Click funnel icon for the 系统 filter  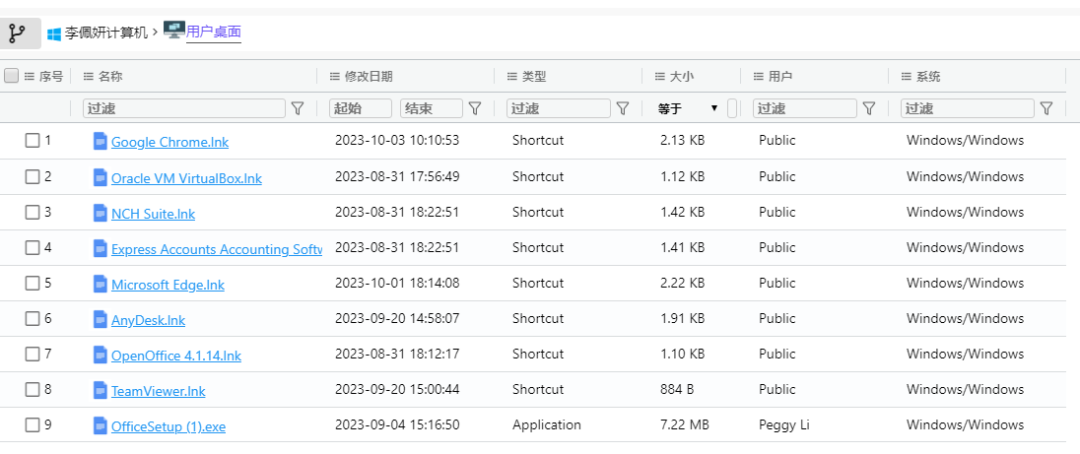(x=1046, y=108)
